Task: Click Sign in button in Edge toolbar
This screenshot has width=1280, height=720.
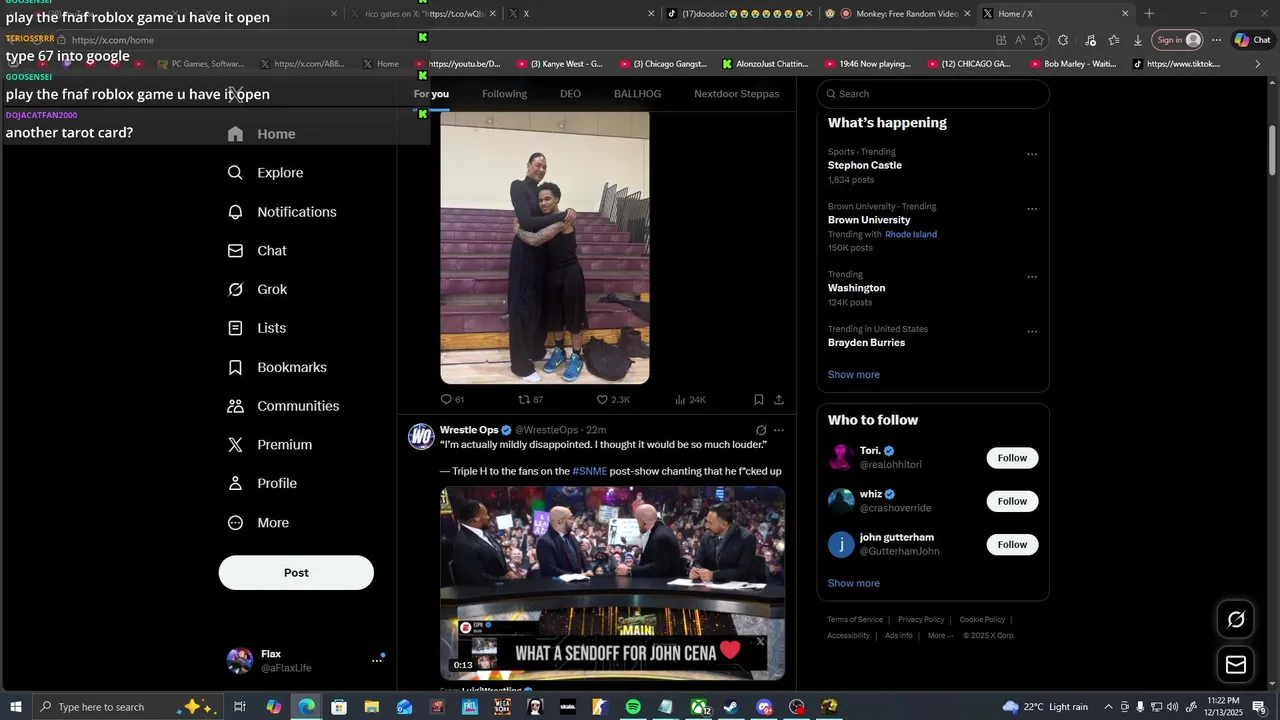Action: (x=1177, y=40)
